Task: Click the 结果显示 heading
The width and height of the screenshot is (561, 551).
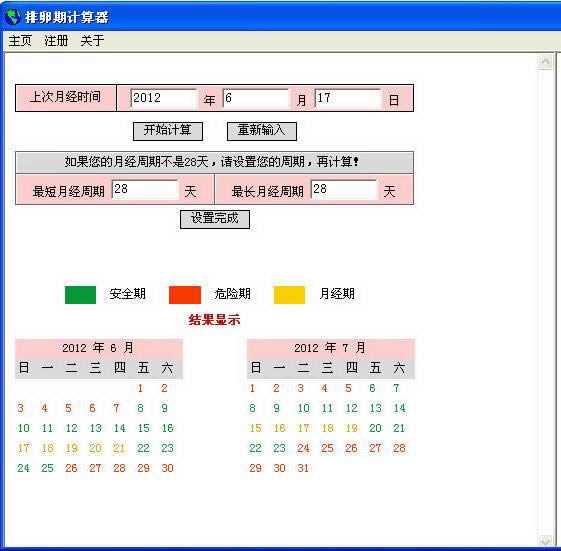Action: 214,320
